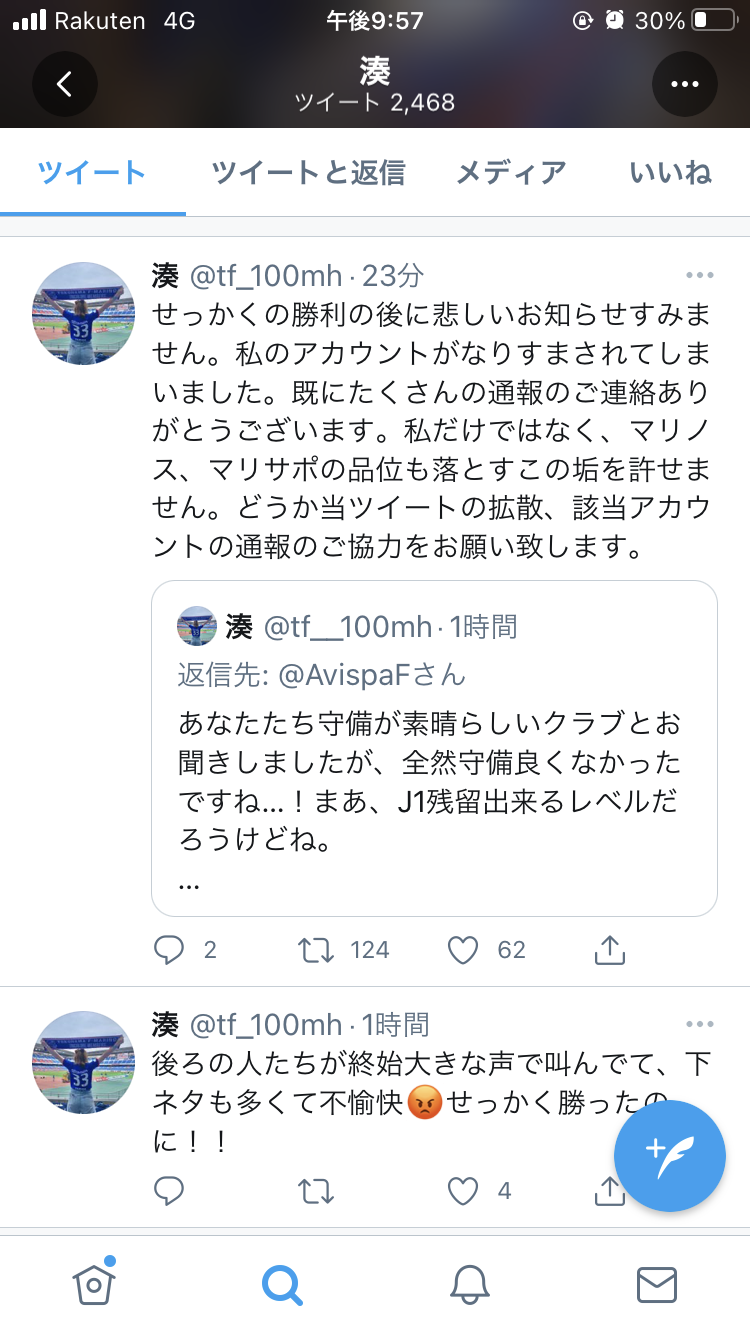The width and height of the screenshot is (750, 1334).
Task: Open Messages envelope in bottom bar
Action: (657, 1283)
